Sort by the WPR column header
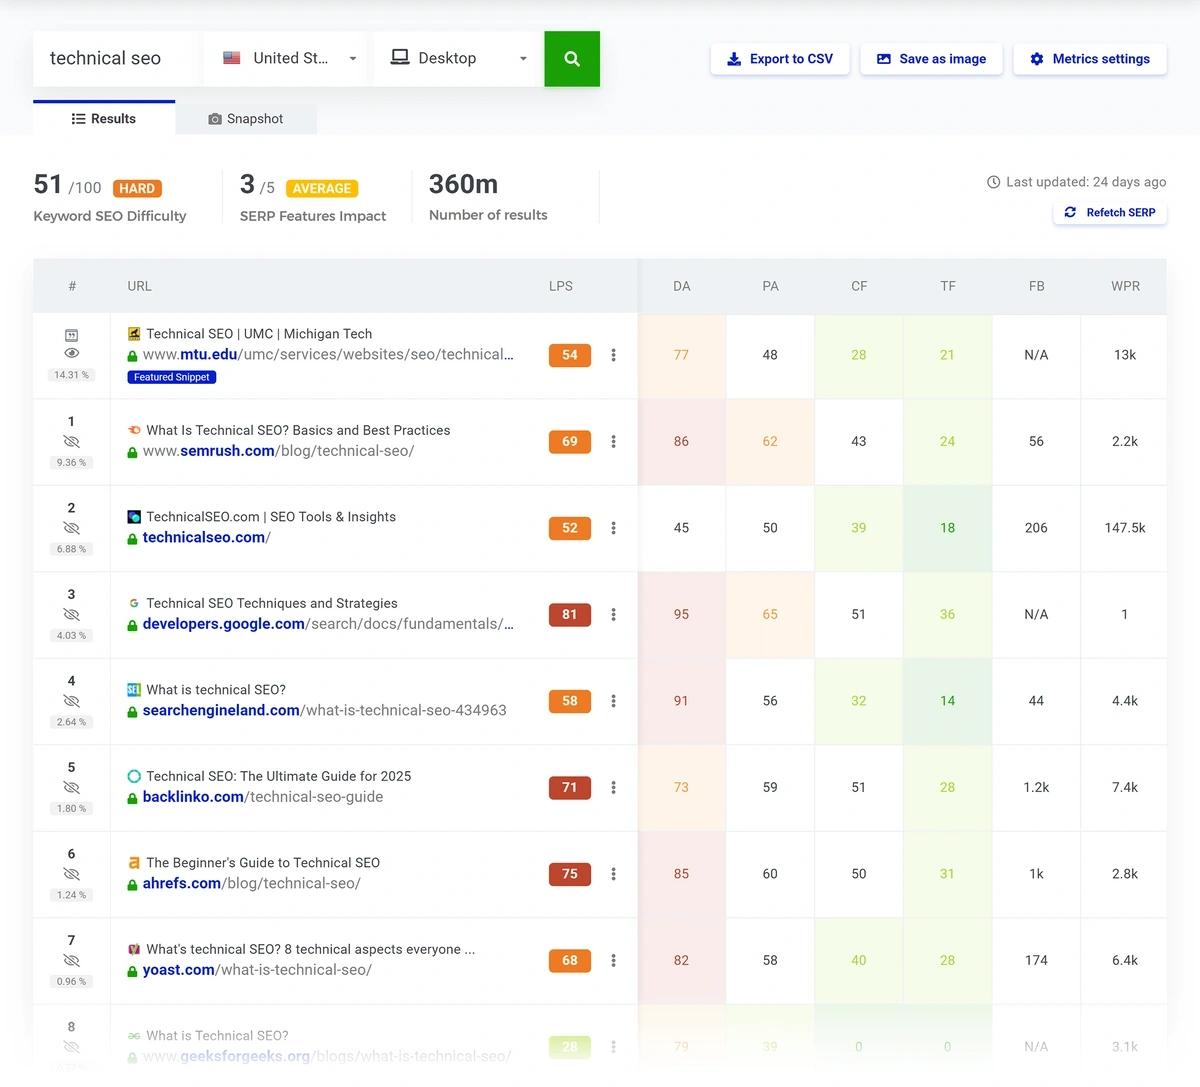Screen dimensions: 1200x1087 (1125, 286)
